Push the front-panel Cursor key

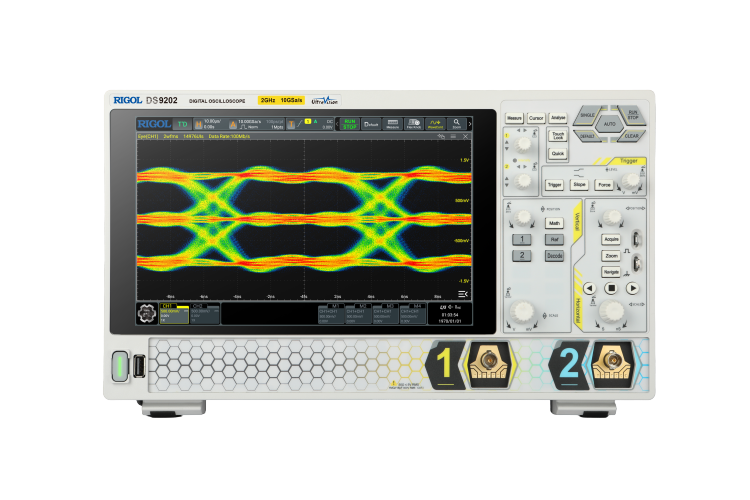[x=536, y=118]
